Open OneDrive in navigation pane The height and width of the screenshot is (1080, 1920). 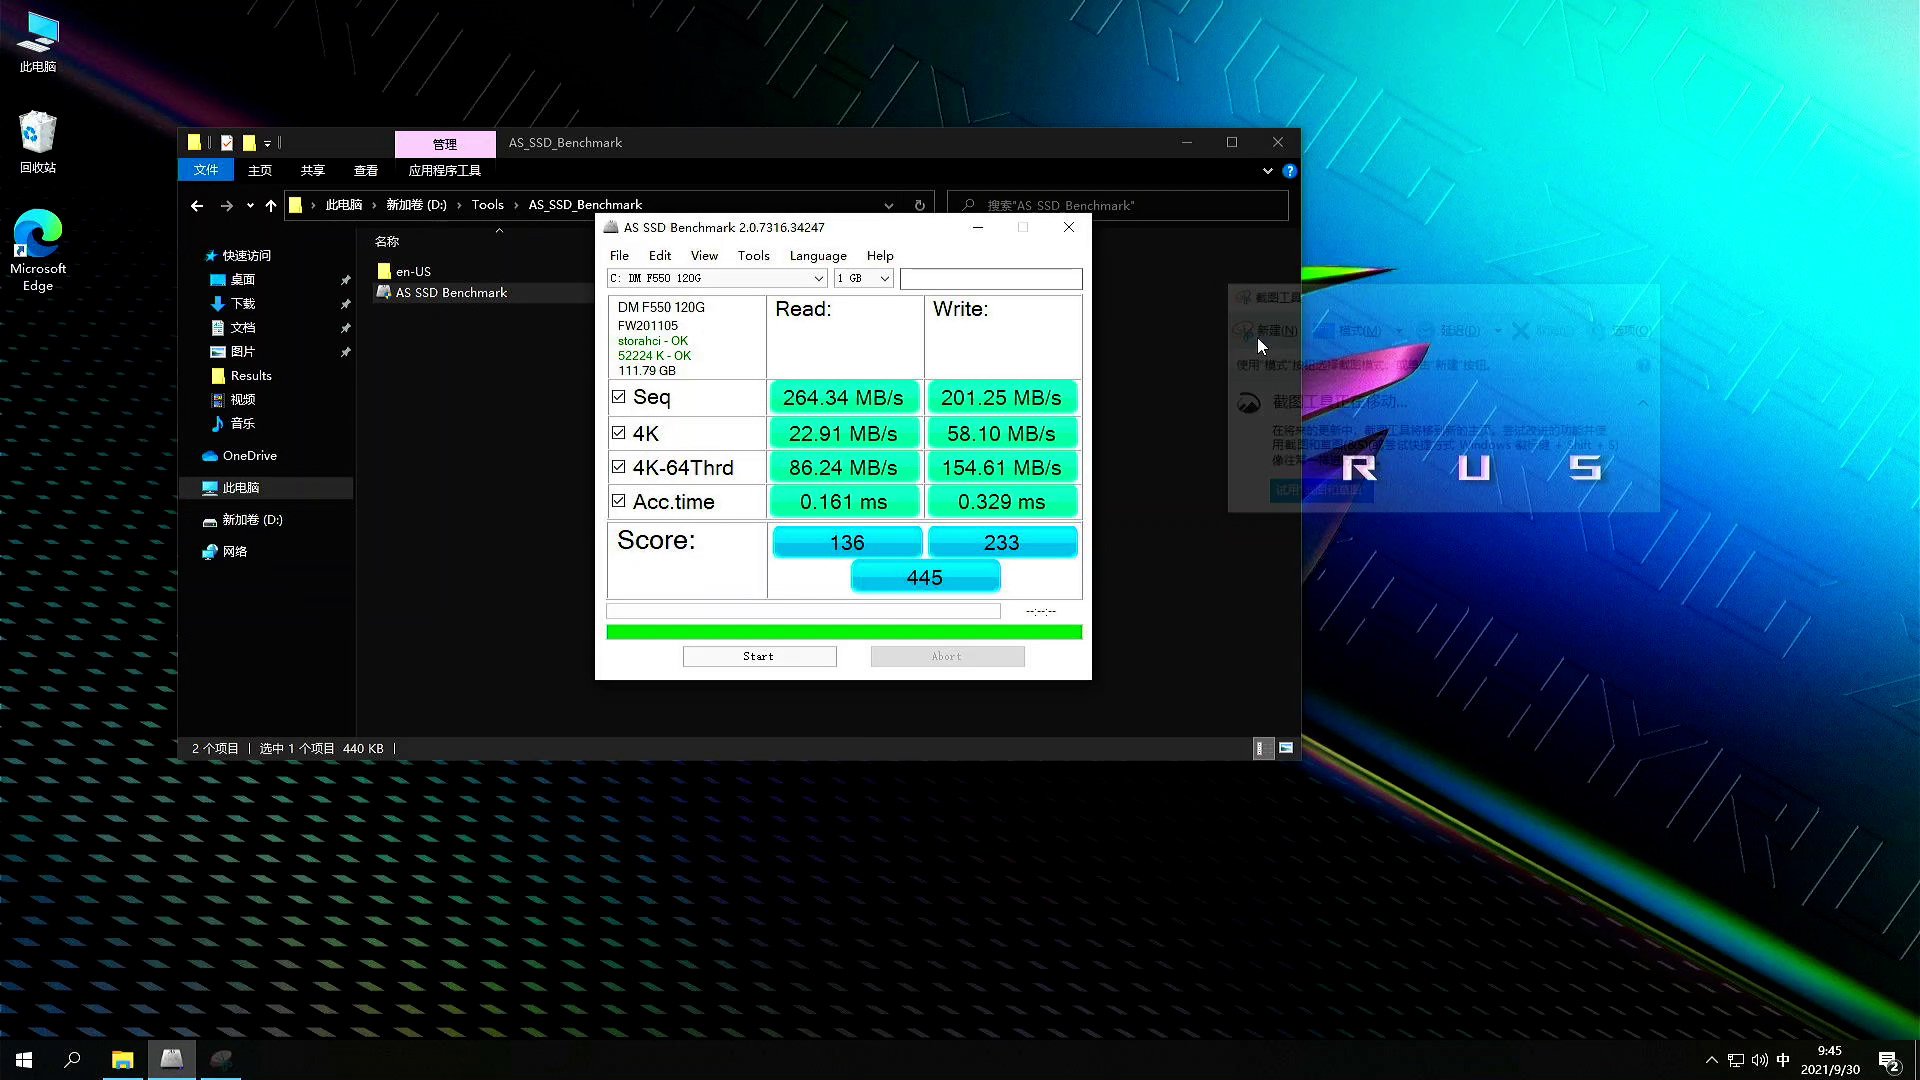(x=249, y=456)
